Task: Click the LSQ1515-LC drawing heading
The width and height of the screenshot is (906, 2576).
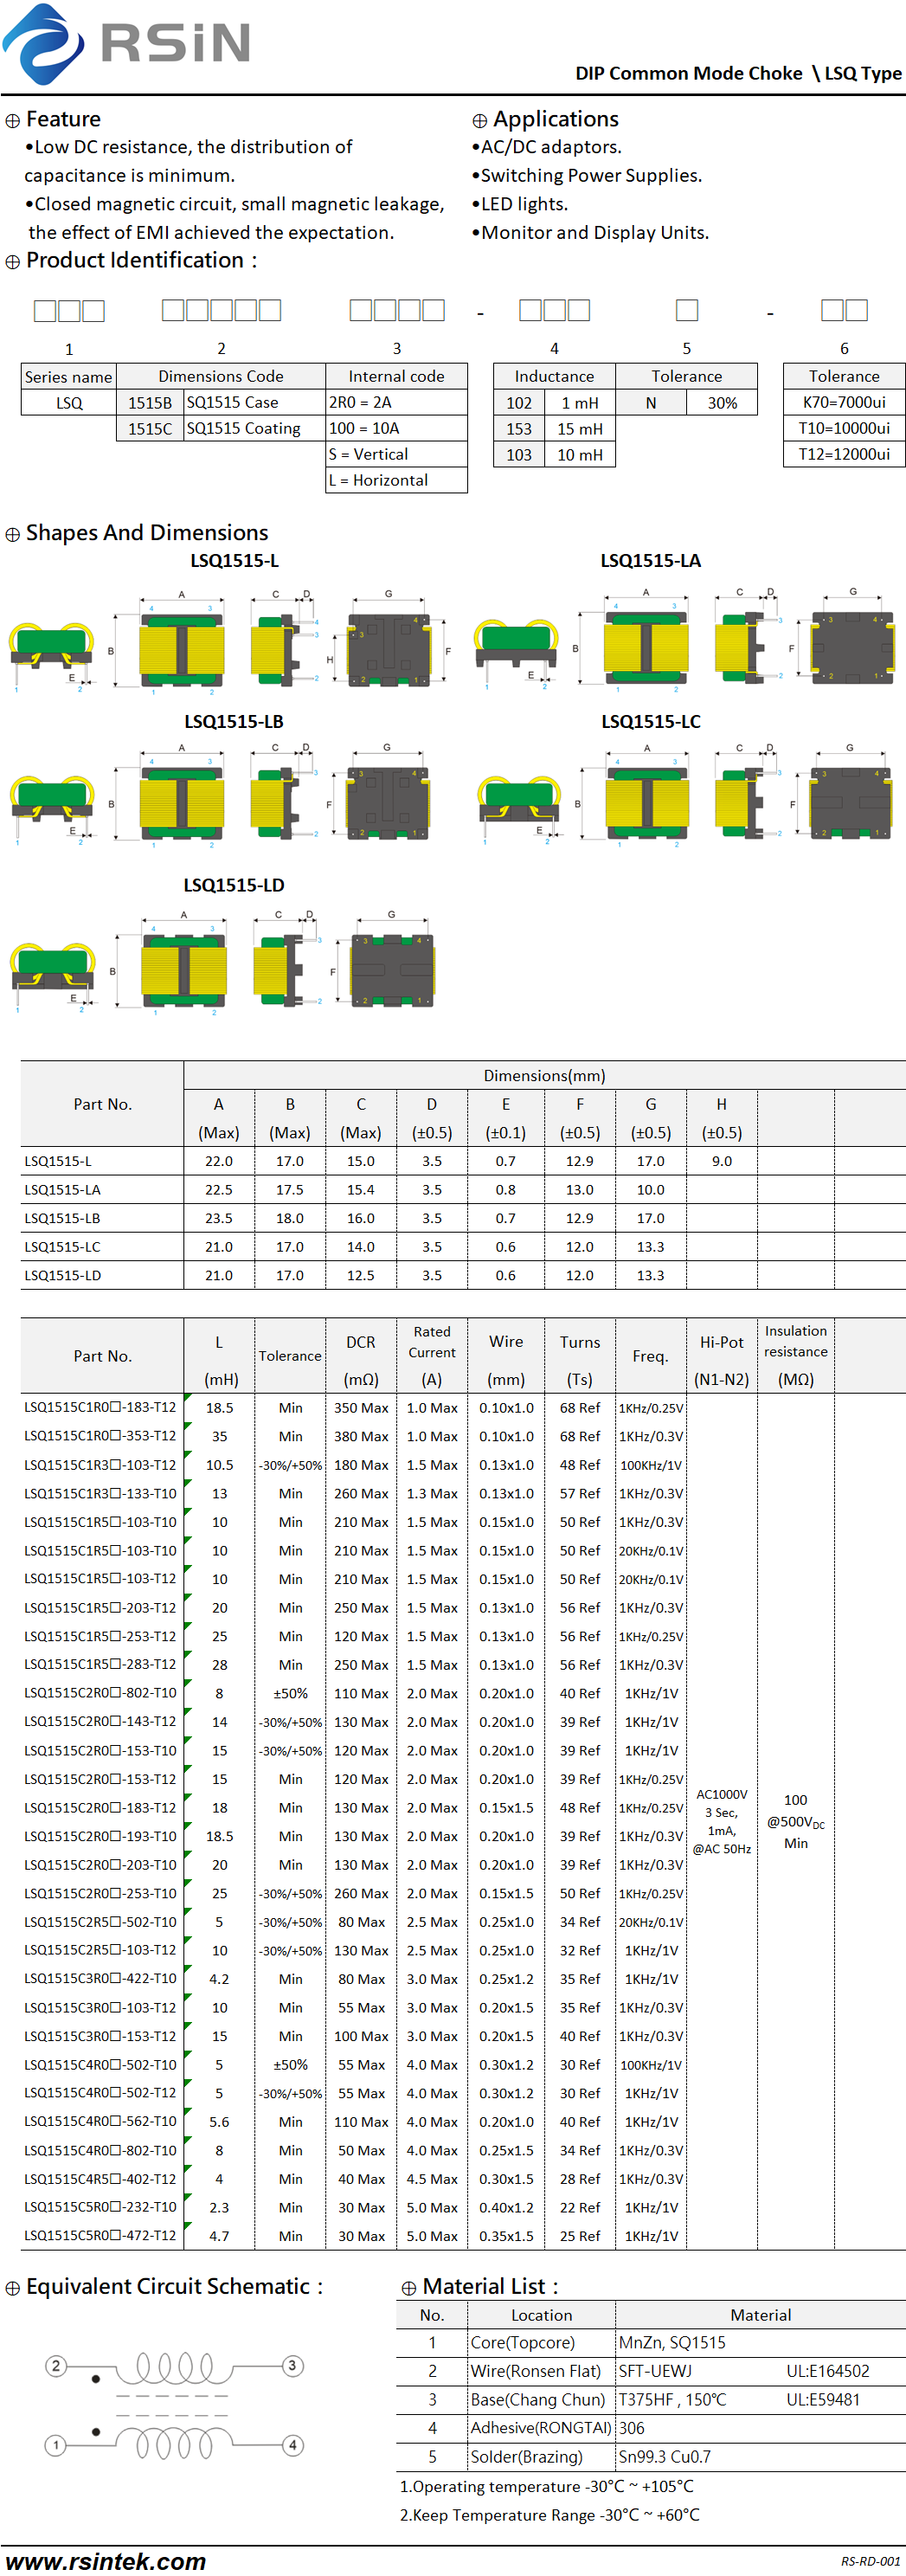Action: 651,722
